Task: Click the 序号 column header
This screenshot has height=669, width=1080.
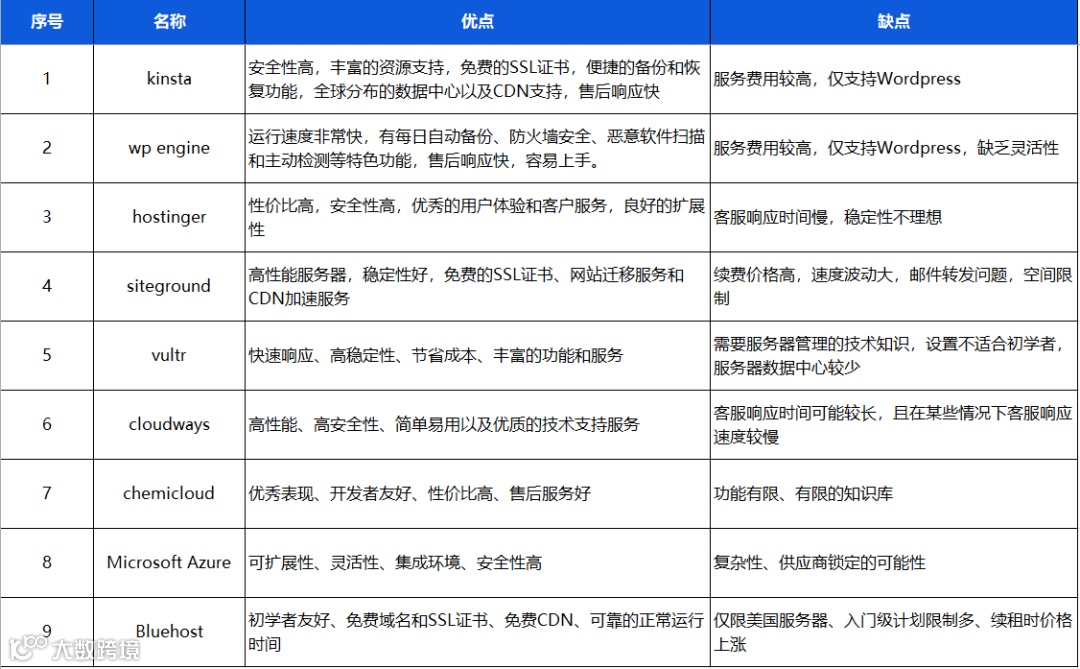Action: pyautogui.click(x=46, y=21)
